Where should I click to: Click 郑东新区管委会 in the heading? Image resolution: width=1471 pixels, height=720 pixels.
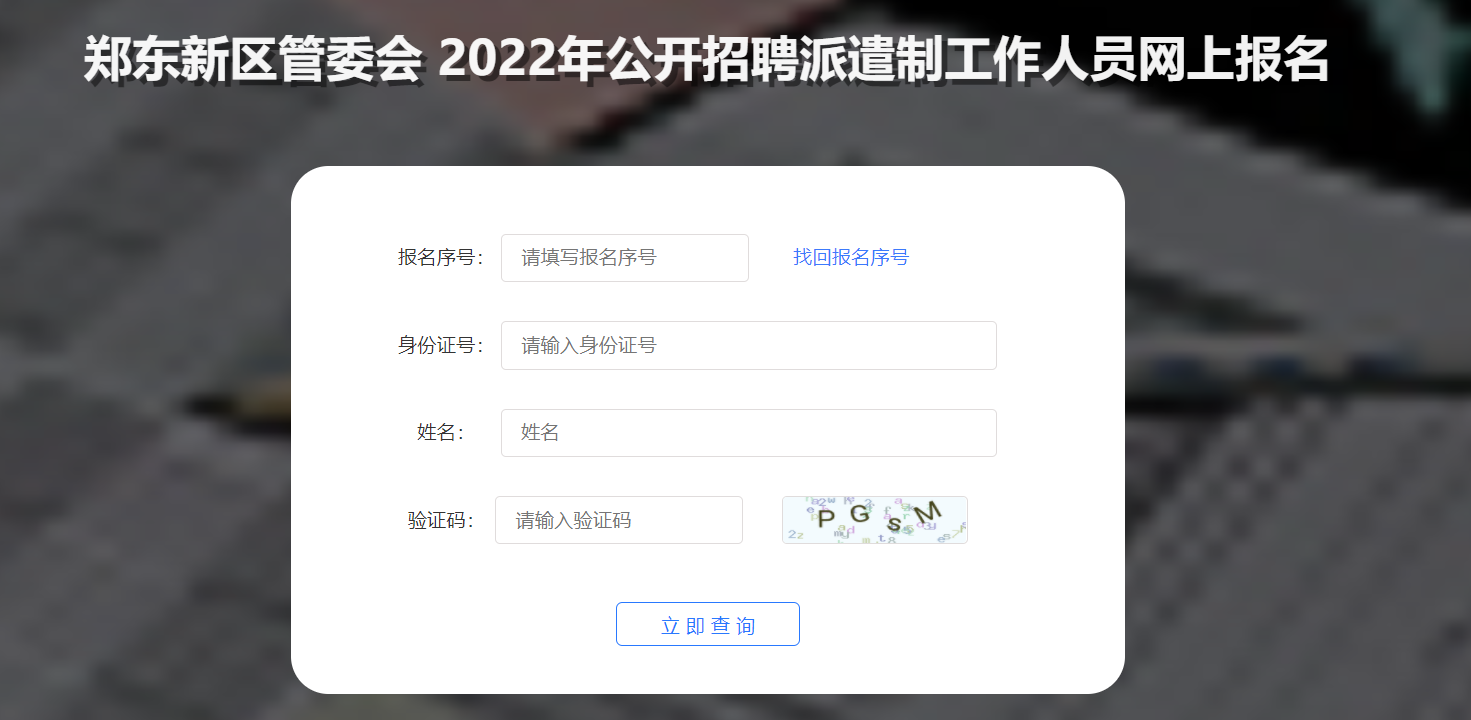(x=252, y=61)
